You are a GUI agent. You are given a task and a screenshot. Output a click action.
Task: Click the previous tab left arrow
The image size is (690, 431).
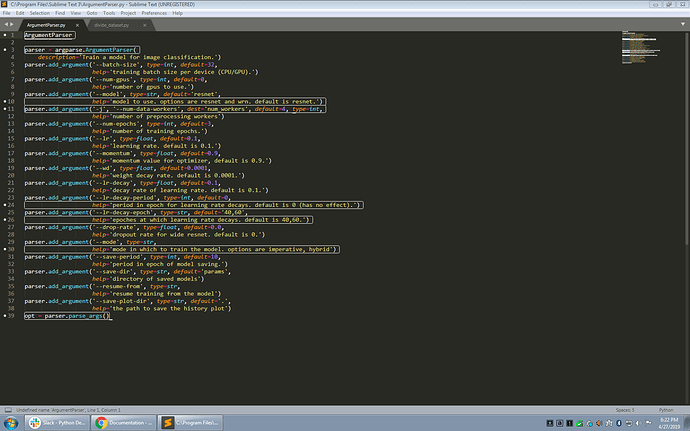[x=6, y=25]
